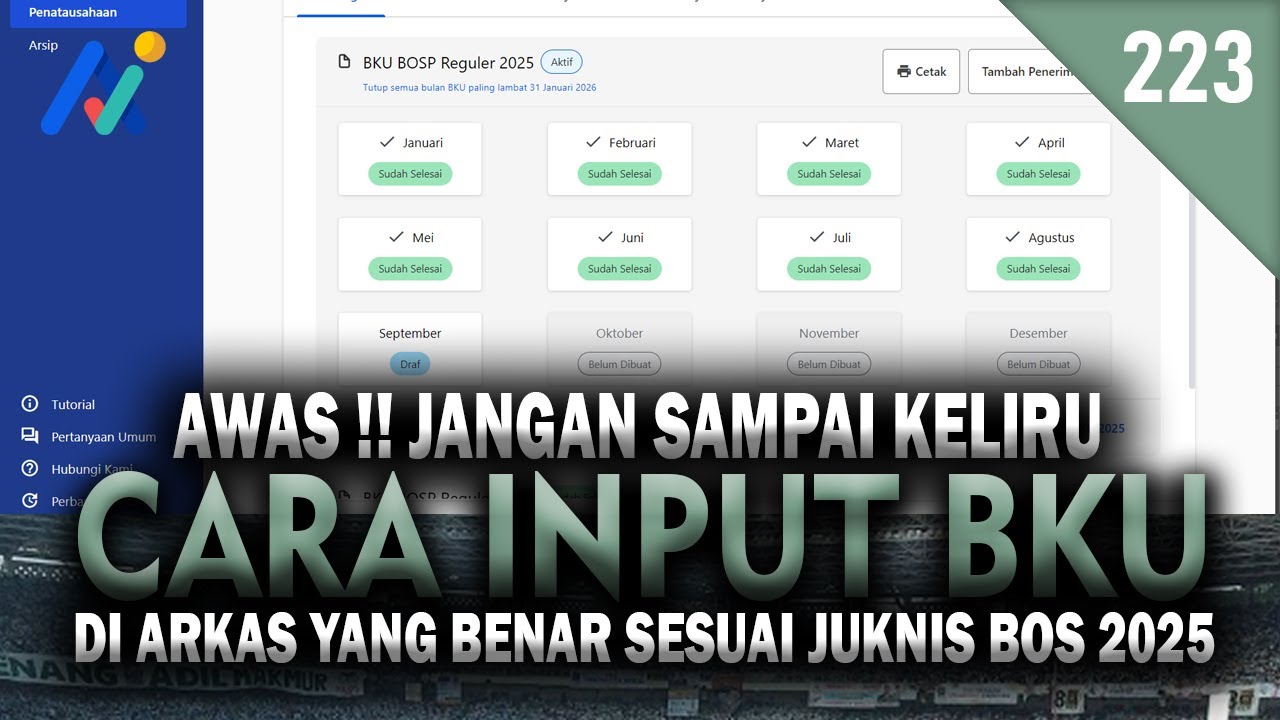Screen dimensions: 1280x720
Task: Click the checkmark icon beside Februari
Action: [x=593, y=142]
